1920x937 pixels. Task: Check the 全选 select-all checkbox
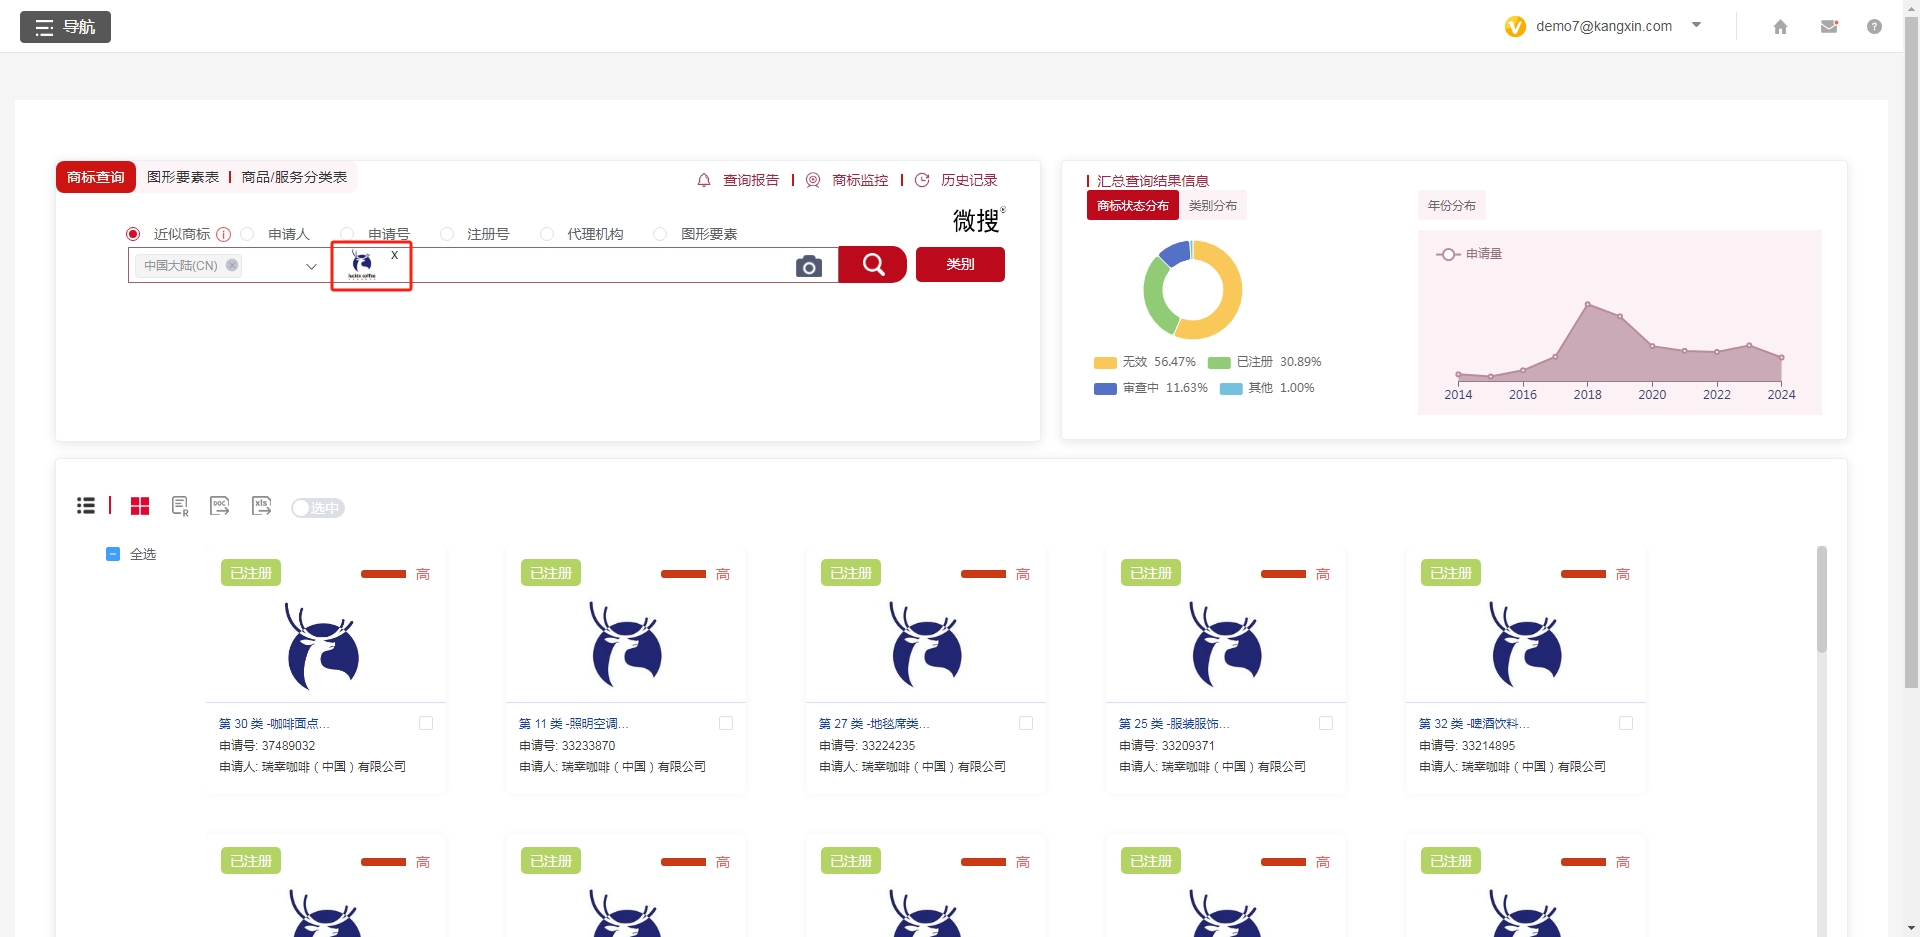(x=112, y=554)
